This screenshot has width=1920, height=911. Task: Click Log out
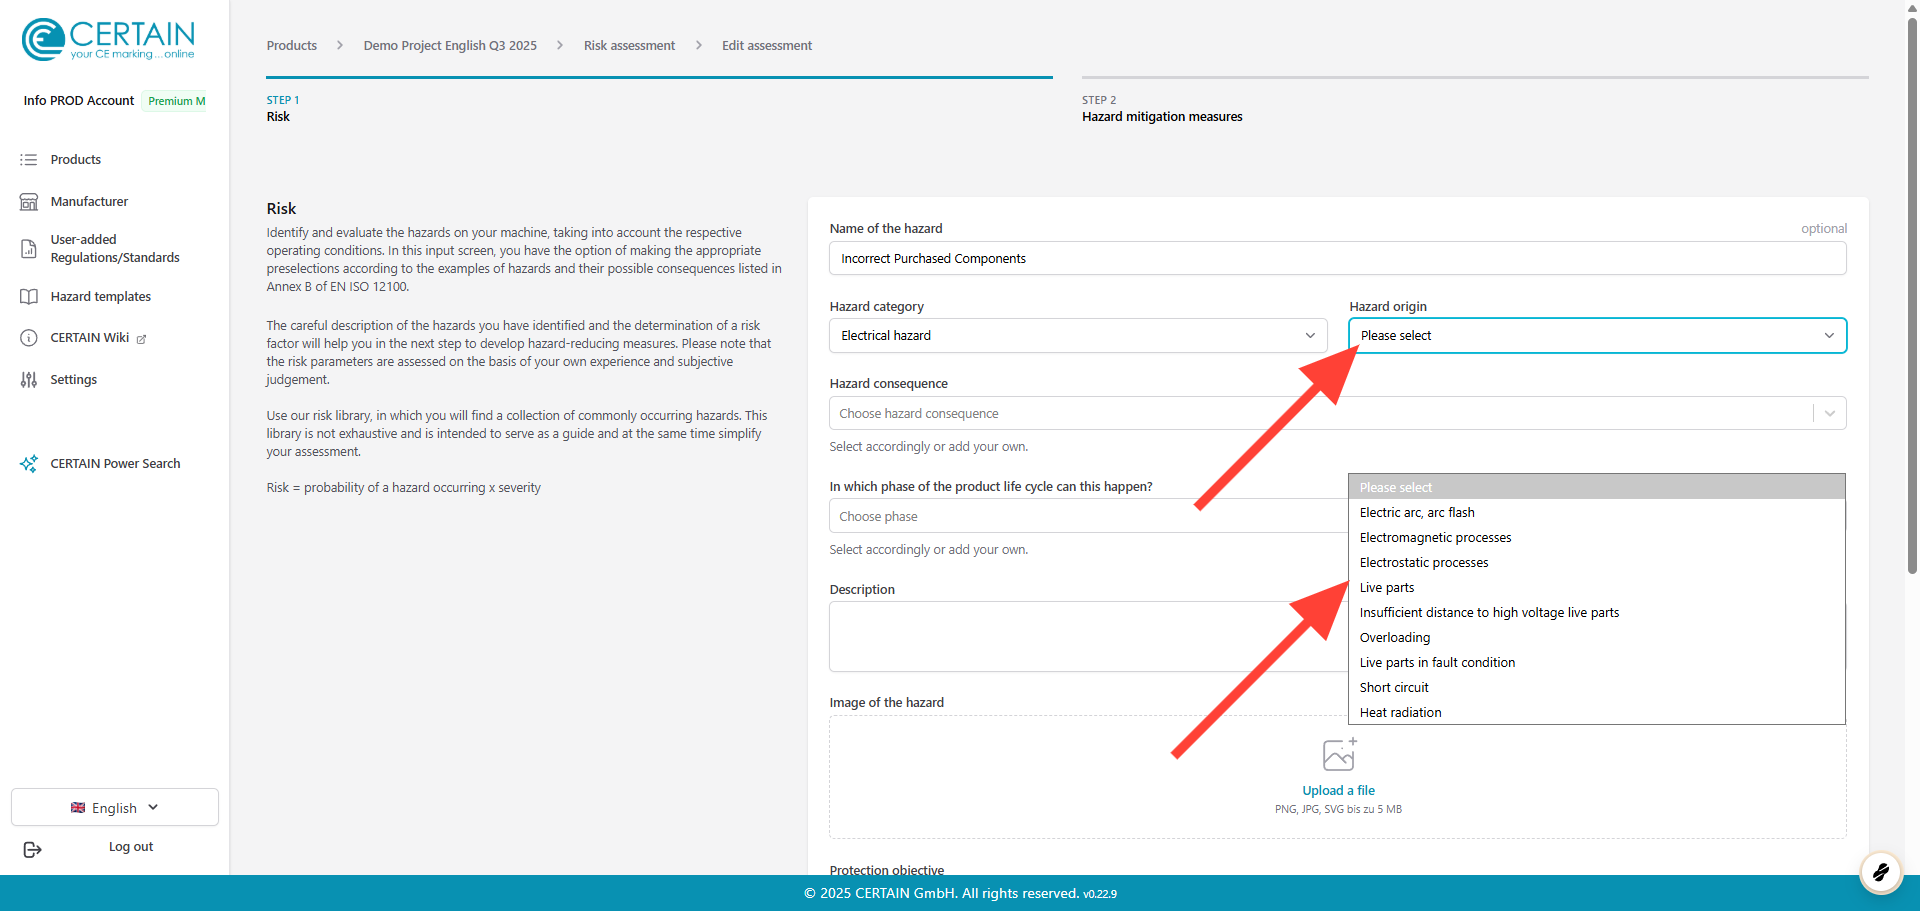pos(131,847)
